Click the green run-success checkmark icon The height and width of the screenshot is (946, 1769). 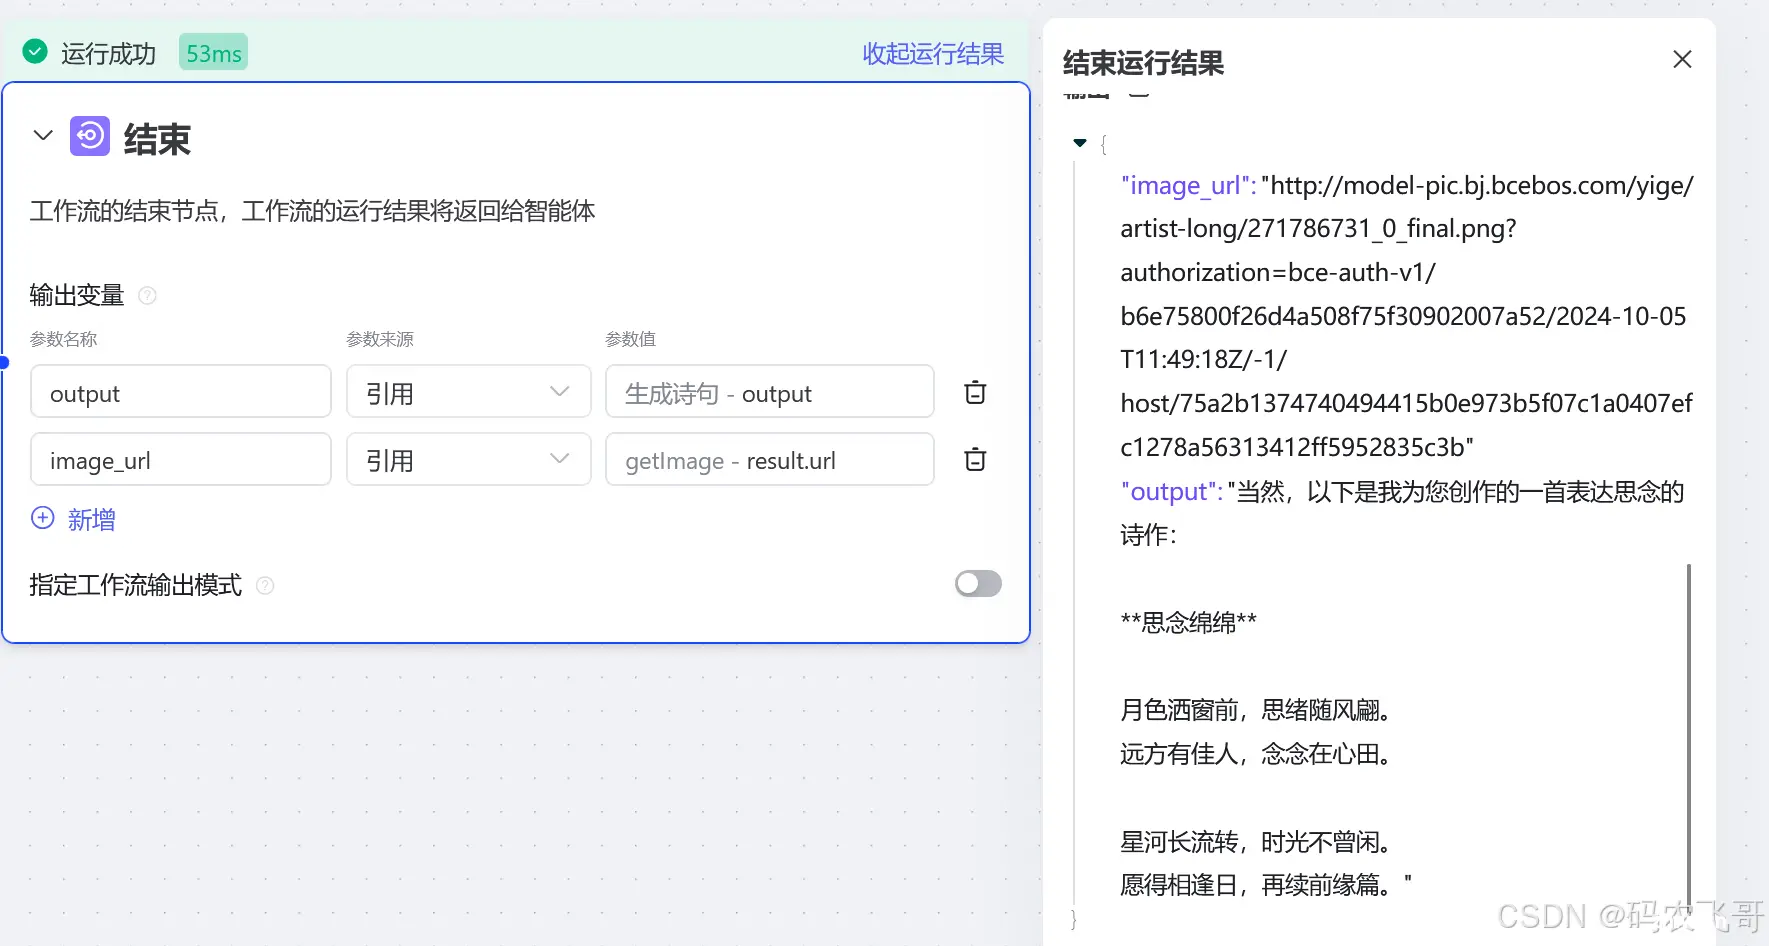coord(35,52)
